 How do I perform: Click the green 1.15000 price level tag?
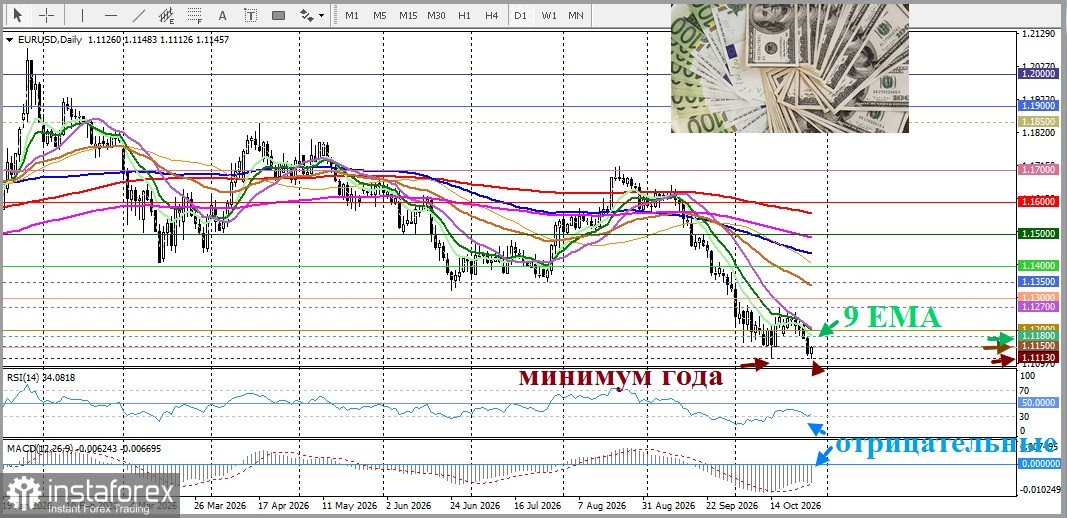pos(1038,233)
